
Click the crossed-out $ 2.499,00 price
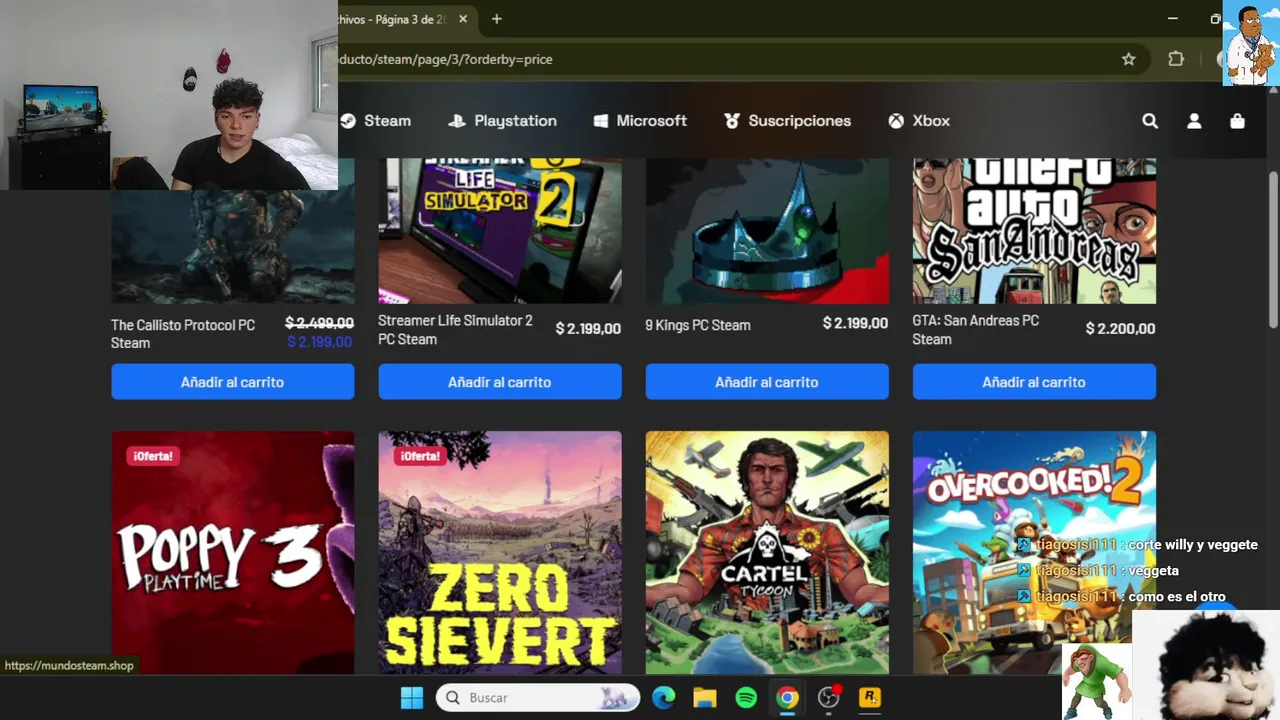319,323
